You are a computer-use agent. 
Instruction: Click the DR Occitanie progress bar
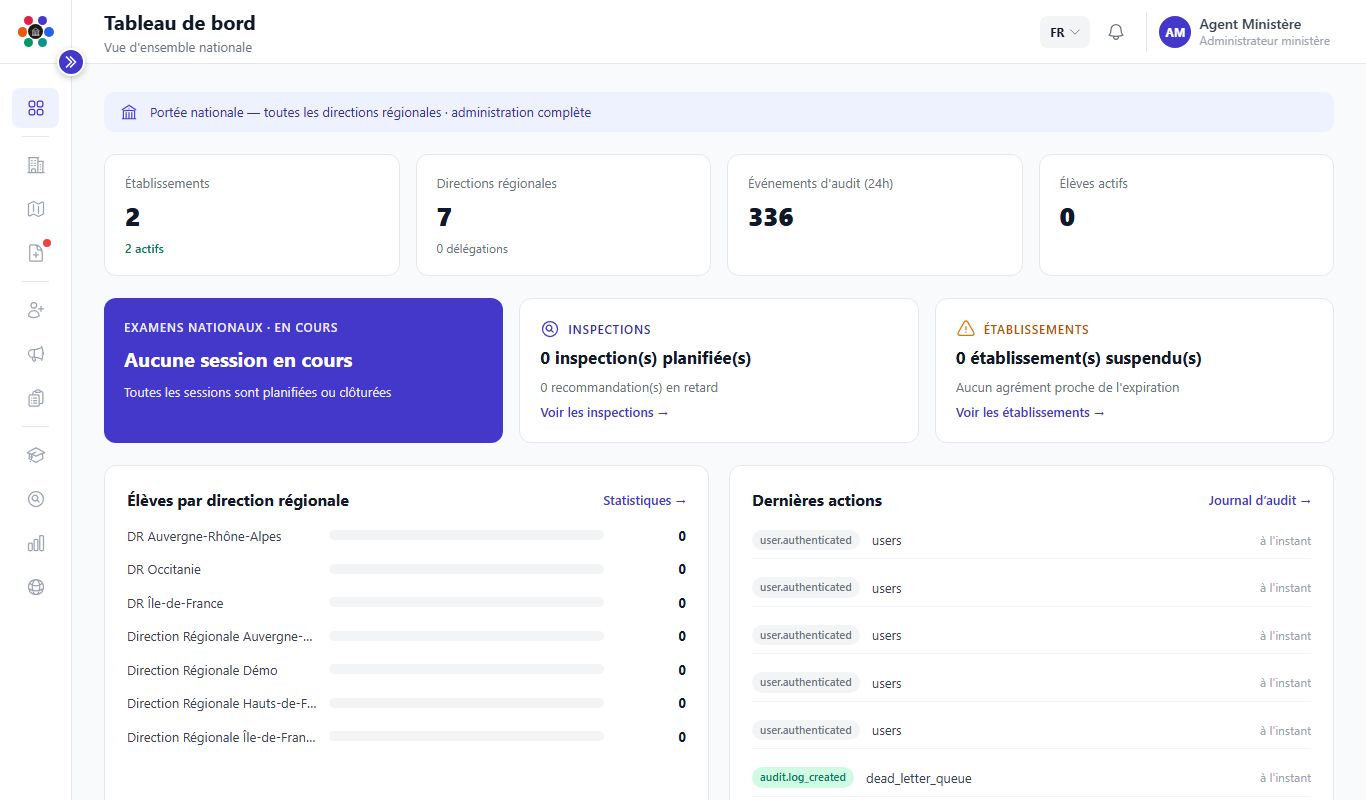point(466,570)
